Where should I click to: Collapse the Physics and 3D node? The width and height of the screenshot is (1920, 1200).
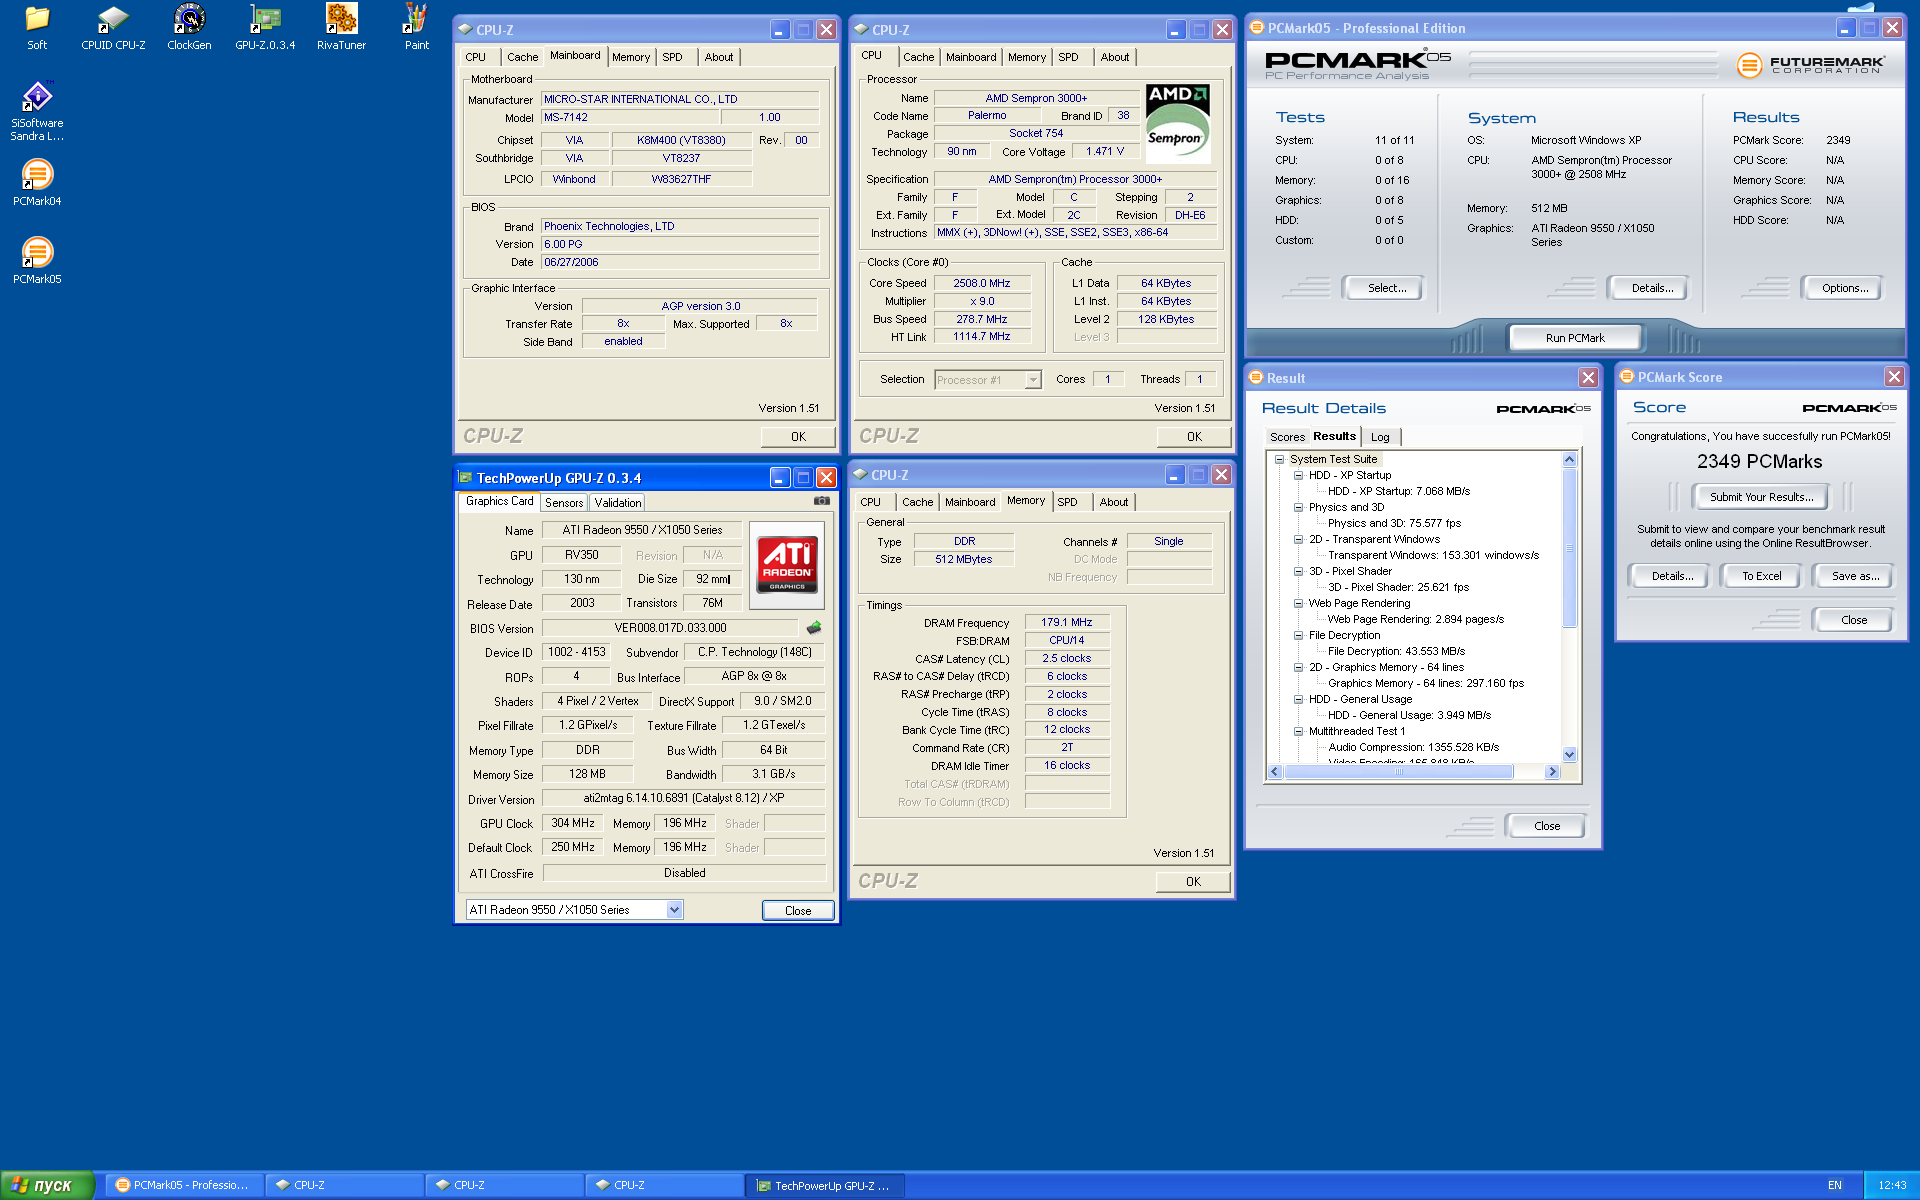[1298, 507]
